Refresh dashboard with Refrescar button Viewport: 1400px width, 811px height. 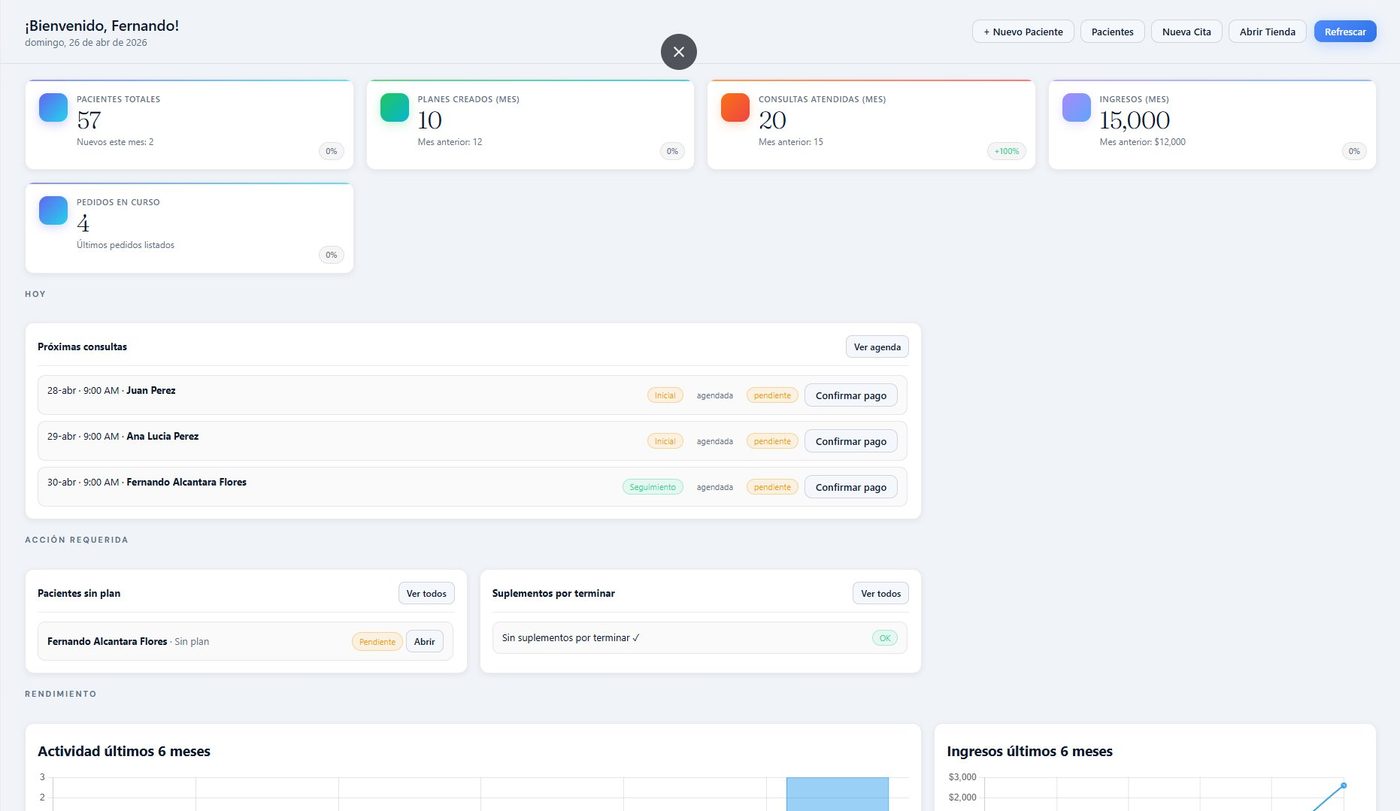point(1345,32)
